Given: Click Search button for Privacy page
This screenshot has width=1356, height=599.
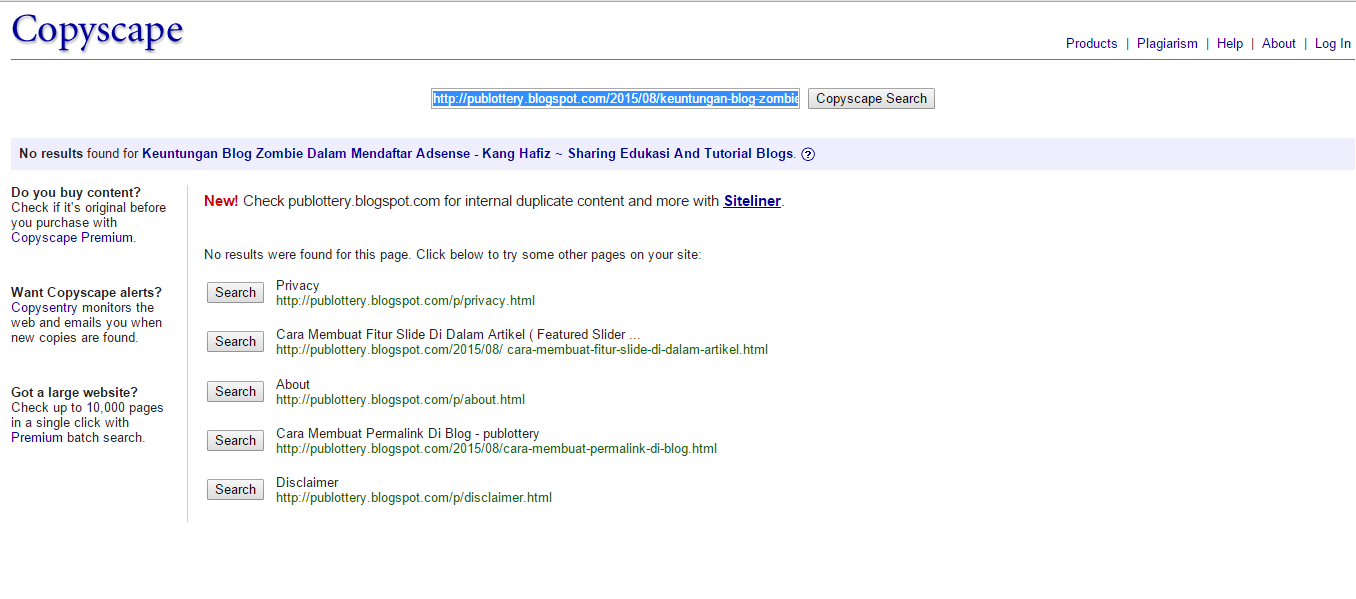Looking at the screenshot, I should coord(235,292).
